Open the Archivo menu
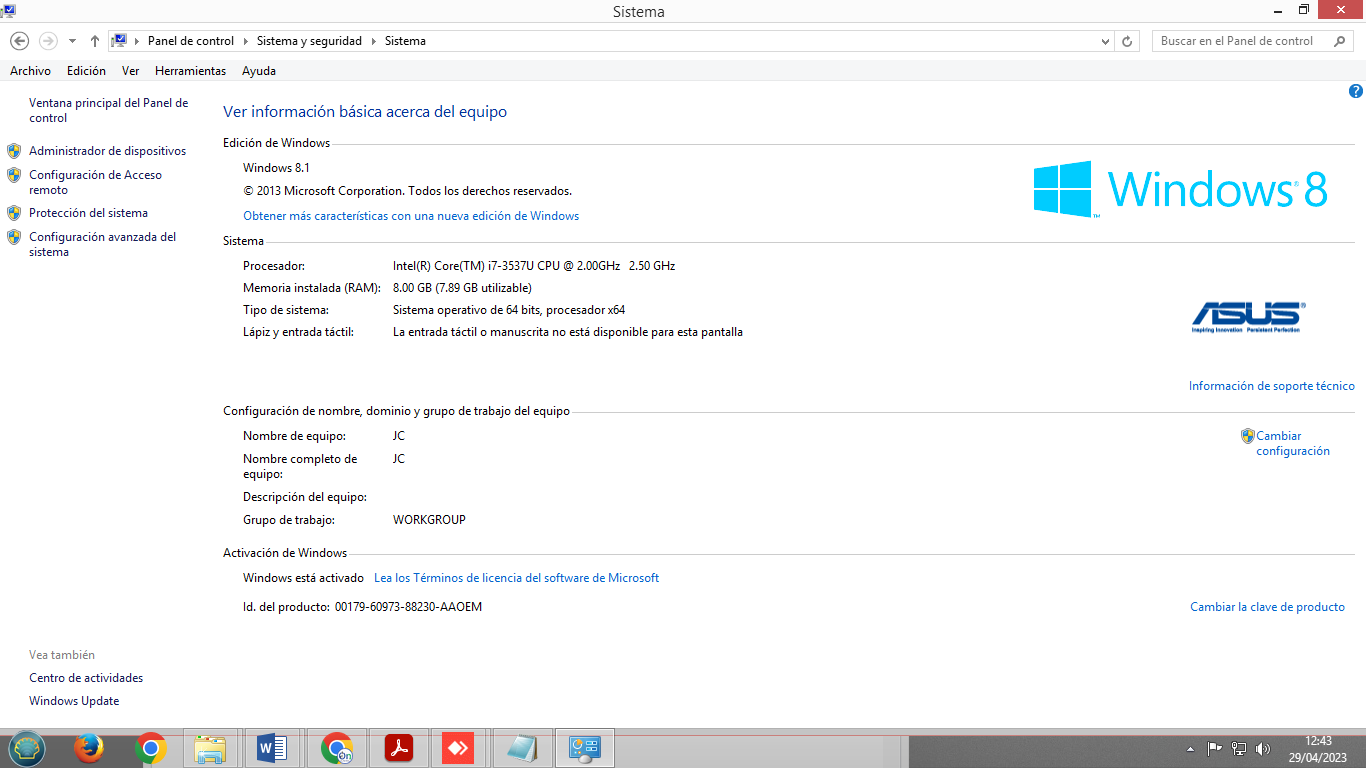Viewport: 1366px width, 768px height. point(30,71)
